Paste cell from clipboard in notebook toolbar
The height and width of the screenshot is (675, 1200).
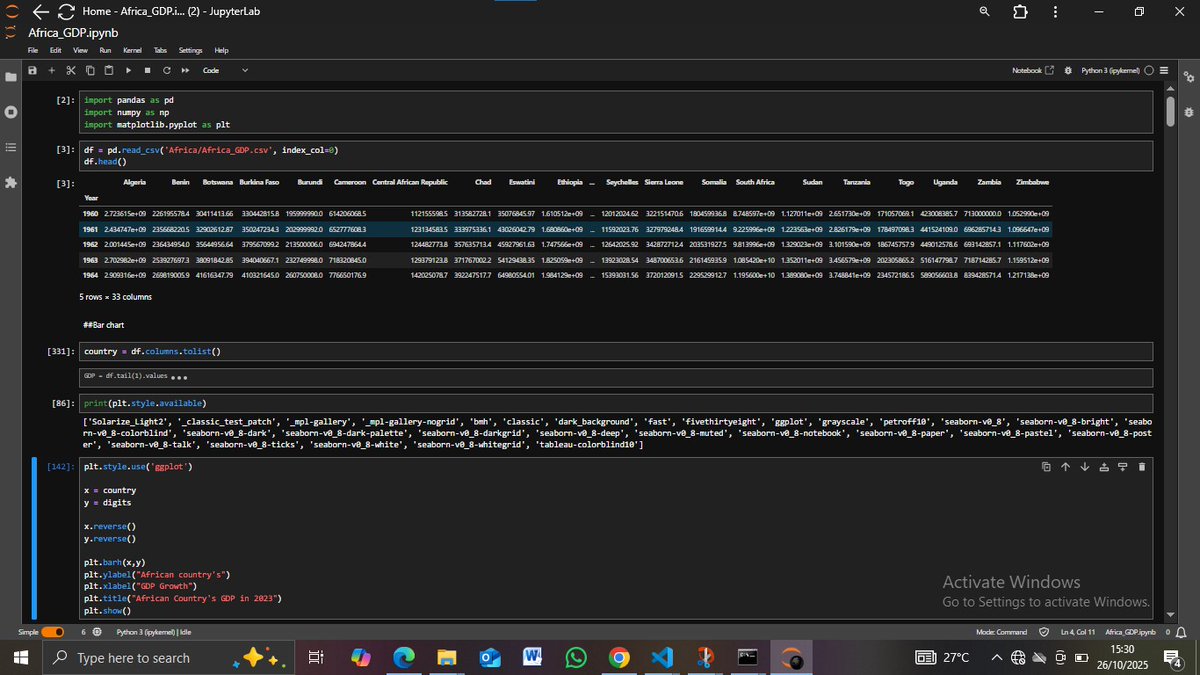click(x=108, y=70)
